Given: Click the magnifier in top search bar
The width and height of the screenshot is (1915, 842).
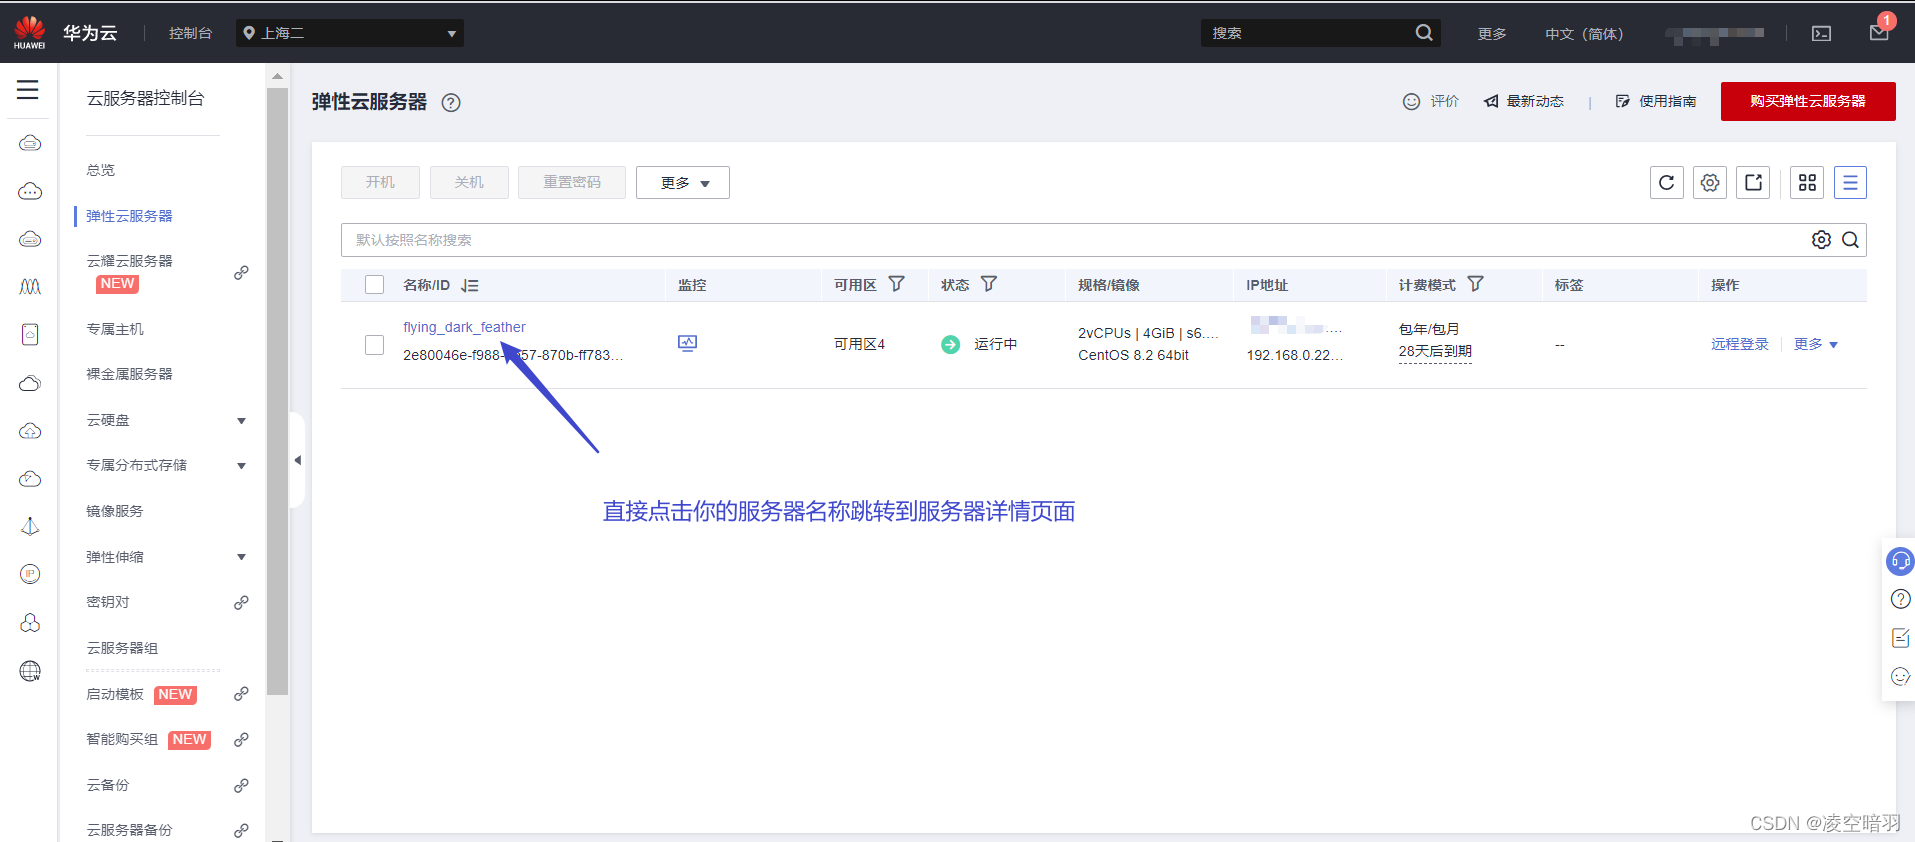Looking at the screenshot, I should pos(1424,33).
